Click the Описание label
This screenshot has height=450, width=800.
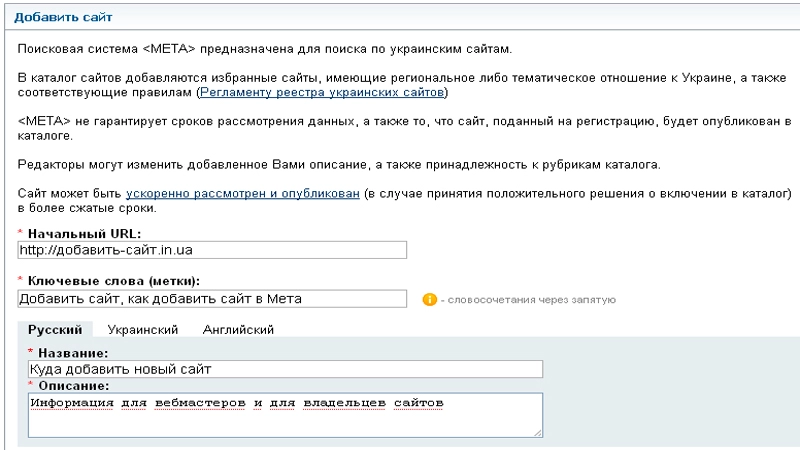[74, 386]
